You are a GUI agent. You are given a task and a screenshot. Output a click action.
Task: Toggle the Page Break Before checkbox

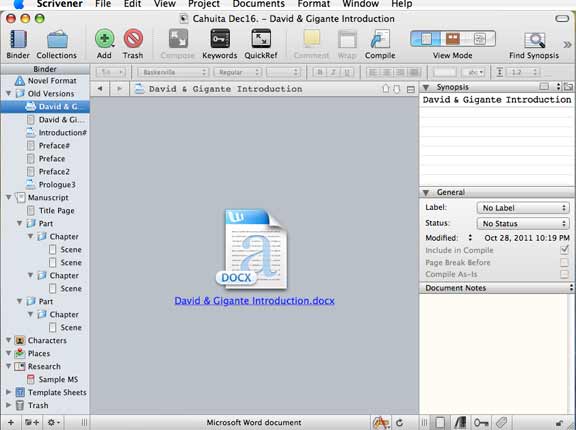(564, 262)
